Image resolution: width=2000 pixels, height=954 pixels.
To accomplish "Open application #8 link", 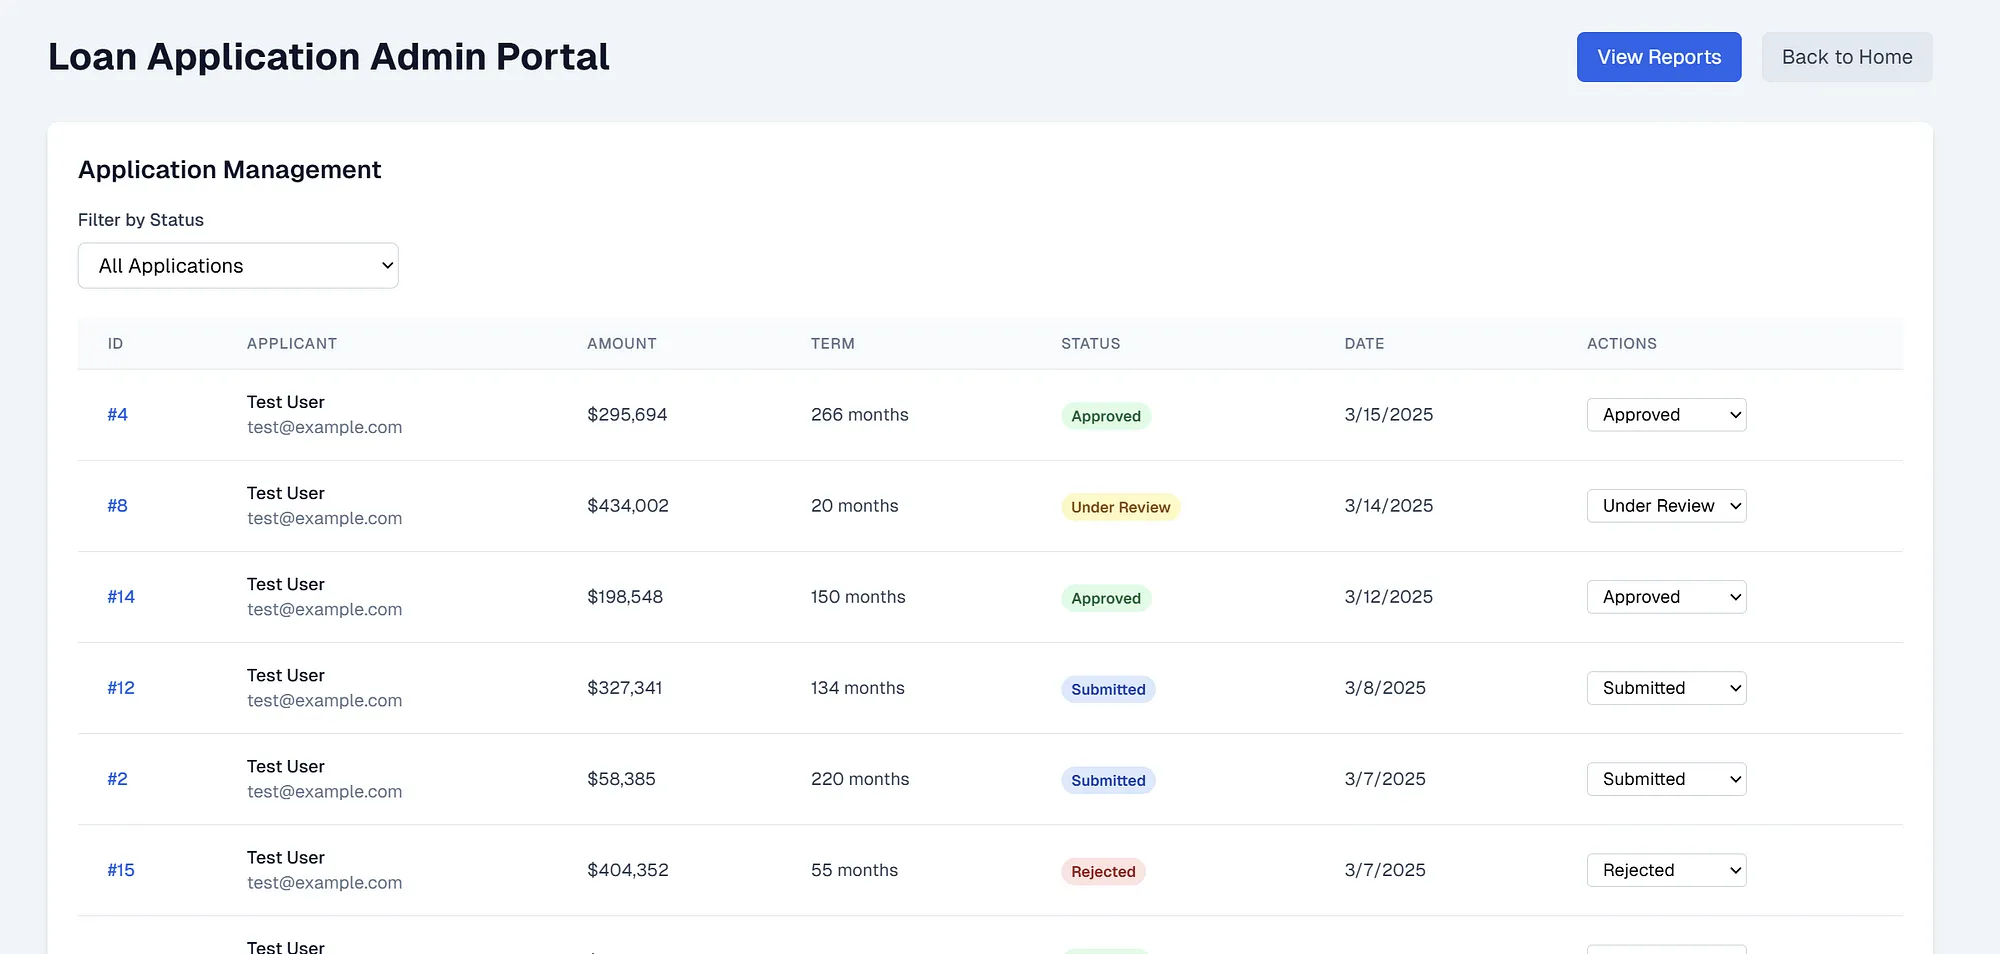I will (x=117, y=506).
